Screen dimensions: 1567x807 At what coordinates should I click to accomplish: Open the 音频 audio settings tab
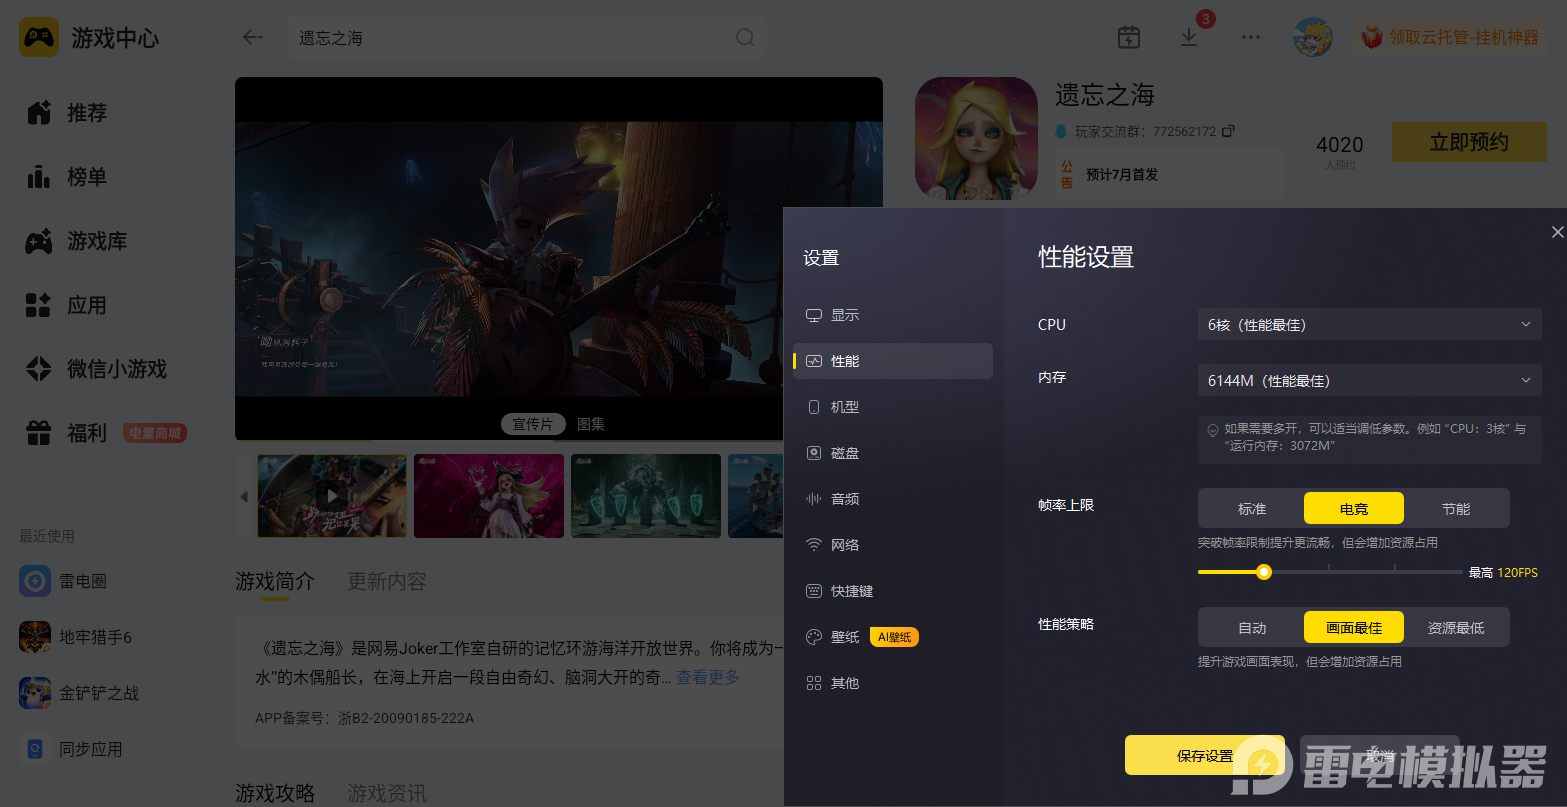pos(893,499)
